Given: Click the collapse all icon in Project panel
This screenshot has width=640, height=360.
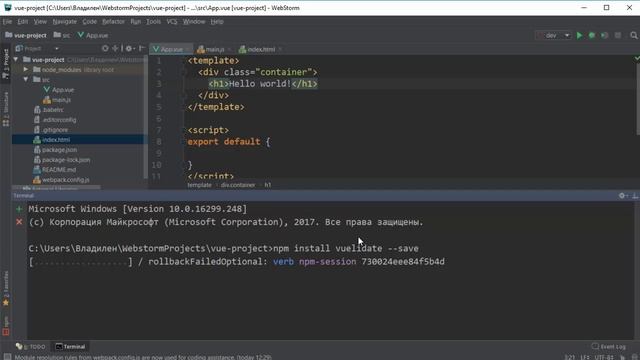Looking at the screenshot, I should tap(116, 49).
